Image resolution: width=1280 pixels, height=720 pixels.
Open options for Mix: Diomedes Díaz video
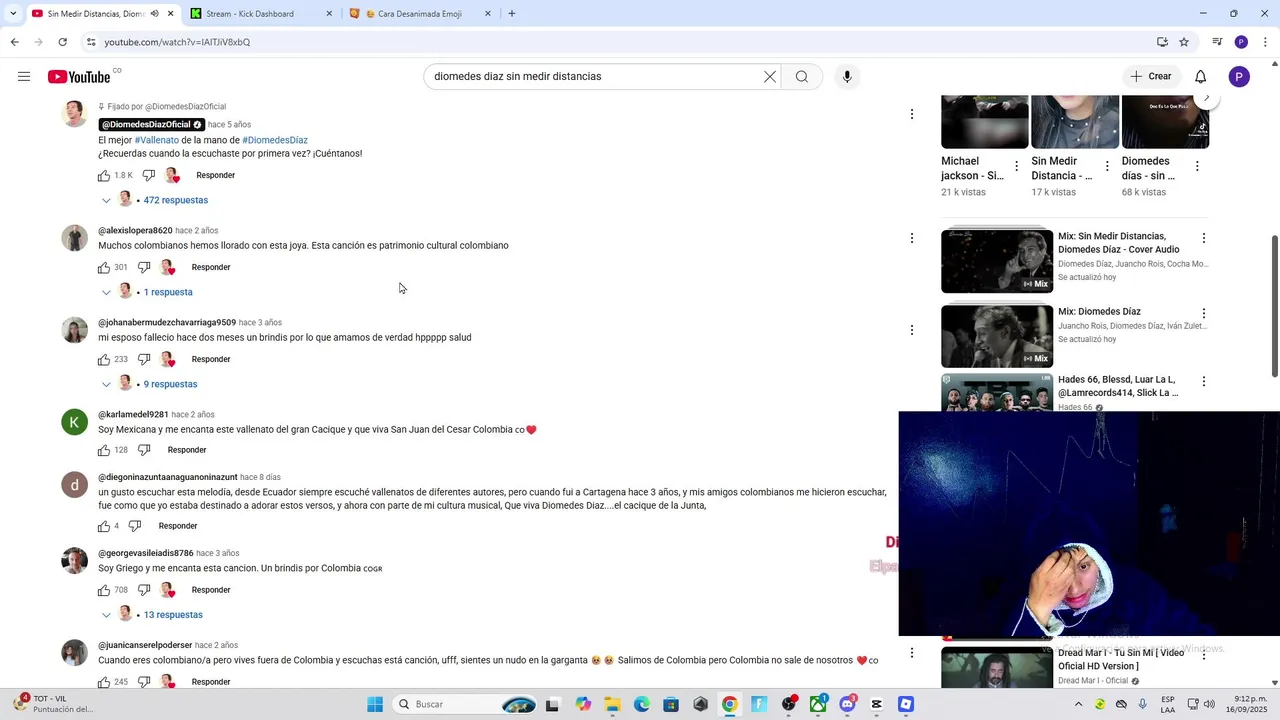[x=1204, y=313]
